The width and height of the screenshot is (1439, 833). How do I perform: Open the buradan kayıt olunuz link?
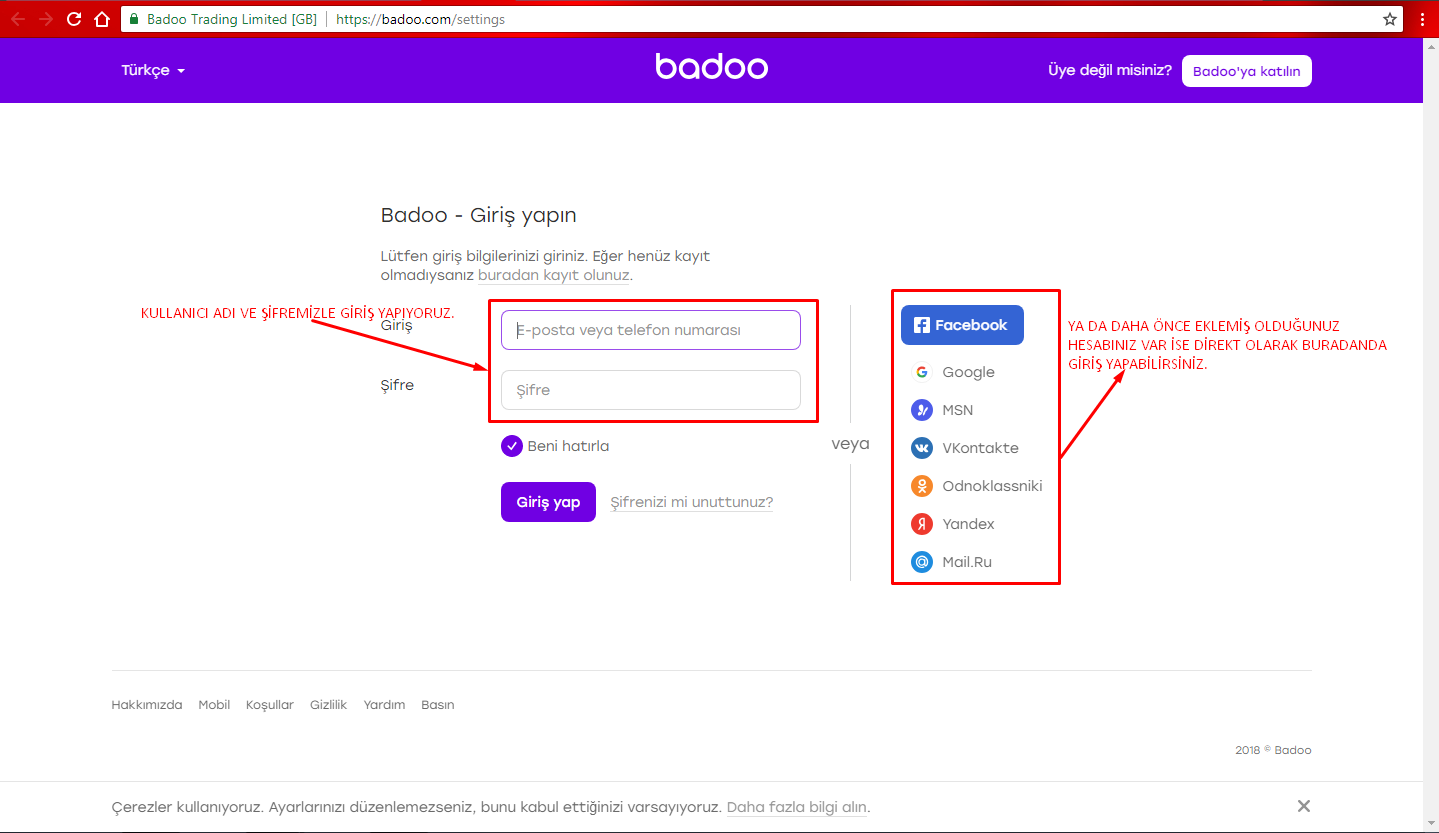point(554,275)
